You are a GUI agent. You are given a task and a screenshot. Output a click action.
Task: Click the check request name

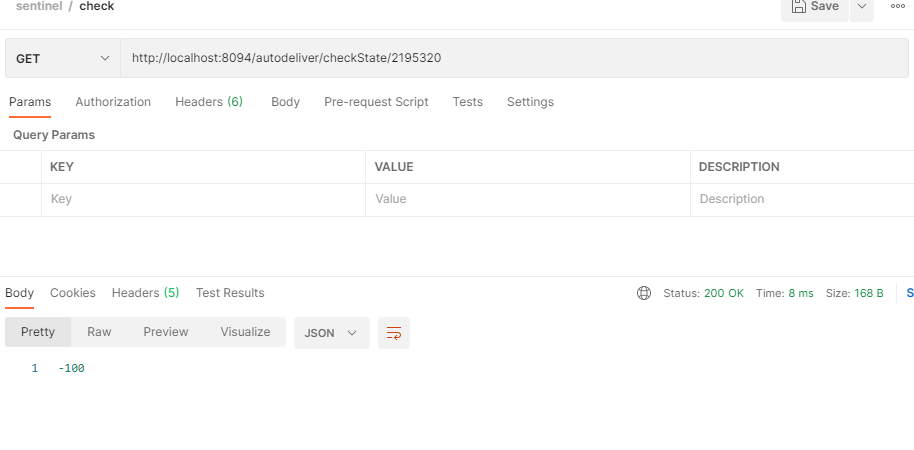click(97, 6)
